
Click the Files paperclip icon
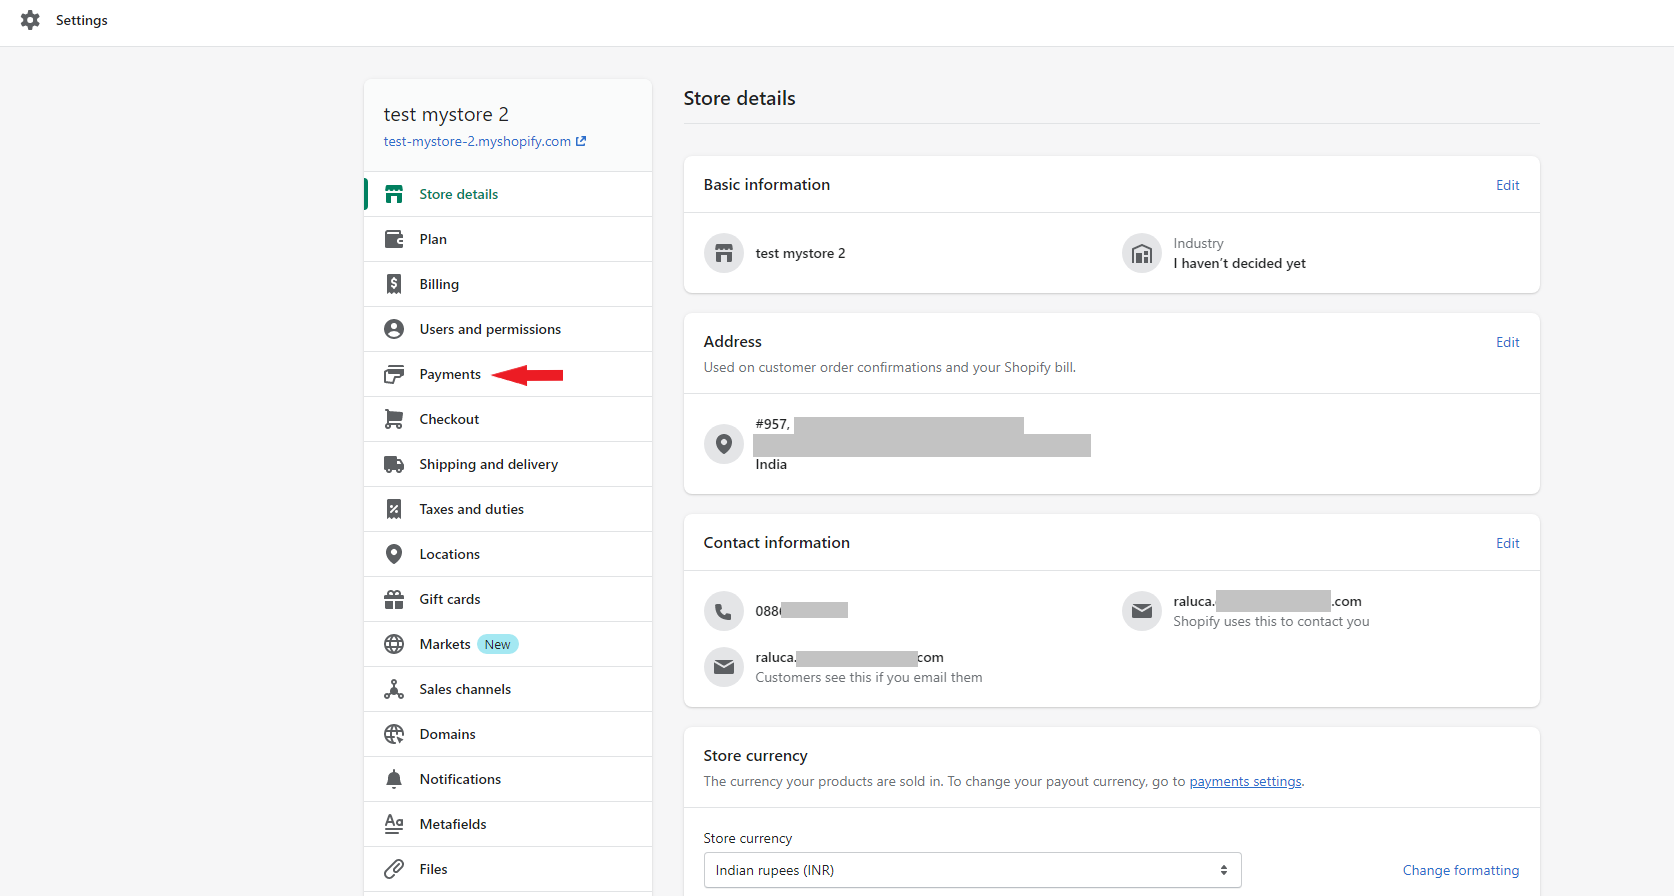pos(394,869)
